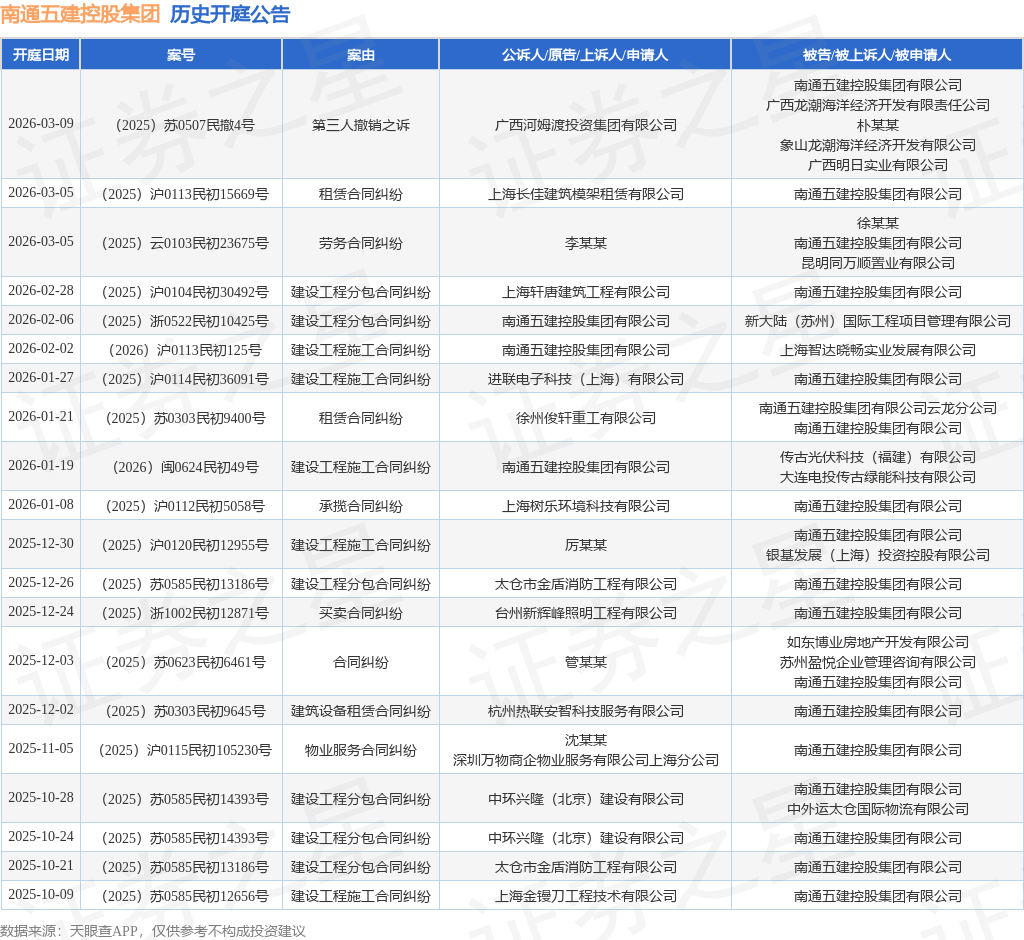
Task: Click 建筑设备租赁合同纠纷 case cause cell
Action: click(x=360, y=711)
